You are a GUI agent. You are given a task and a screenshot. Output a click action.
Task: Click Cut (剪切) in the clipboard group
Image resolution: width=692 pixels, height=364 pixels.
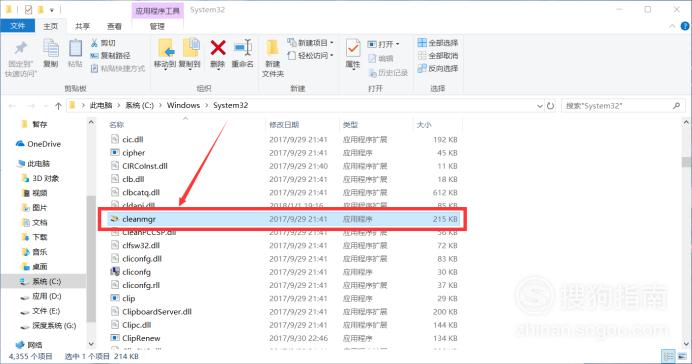103,43
